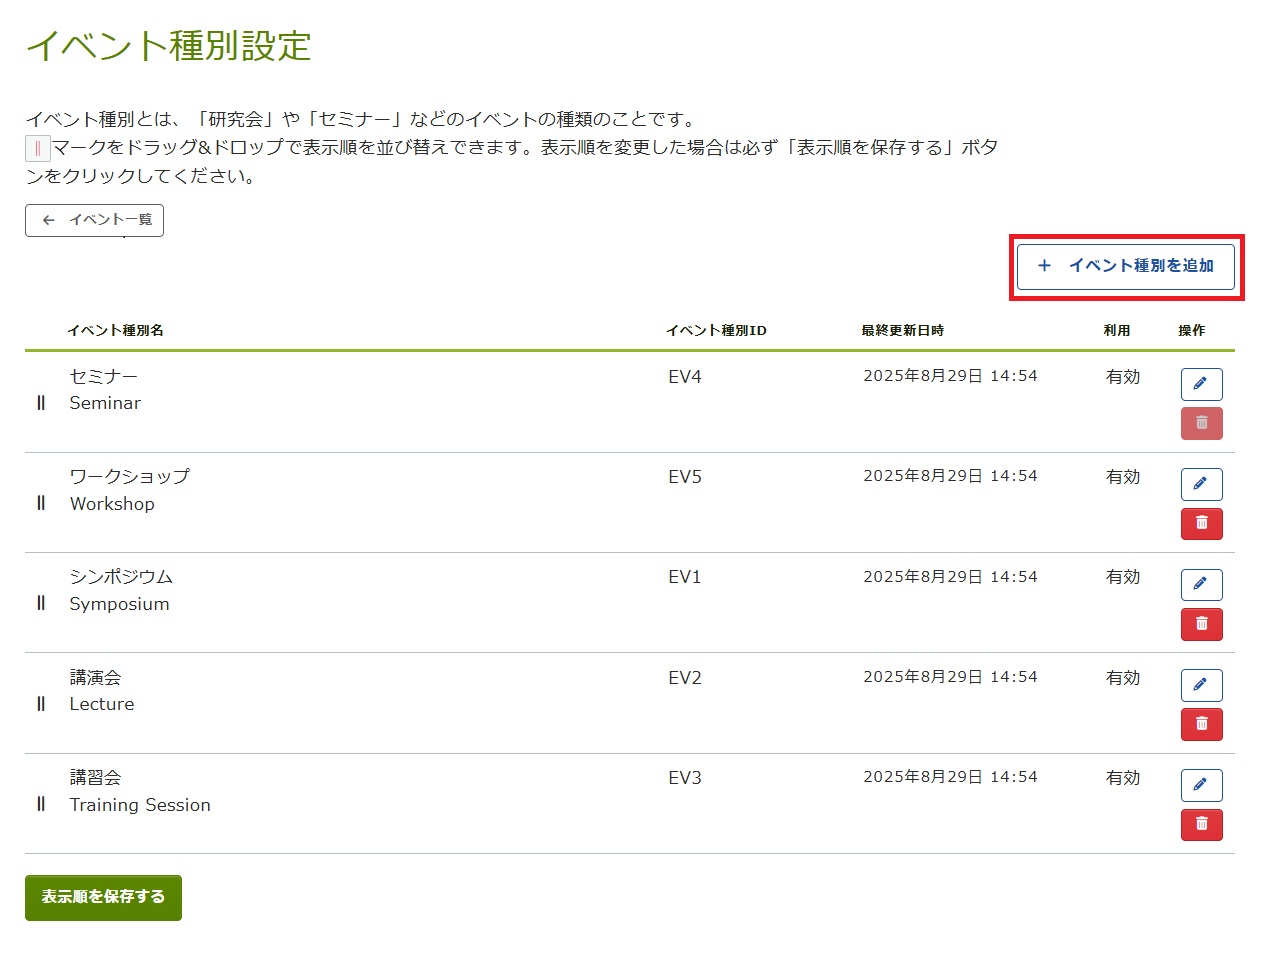The width and height of the screenshot is (1266, 958).
Task: Delete the Workshop event type
Action: 1201,523
